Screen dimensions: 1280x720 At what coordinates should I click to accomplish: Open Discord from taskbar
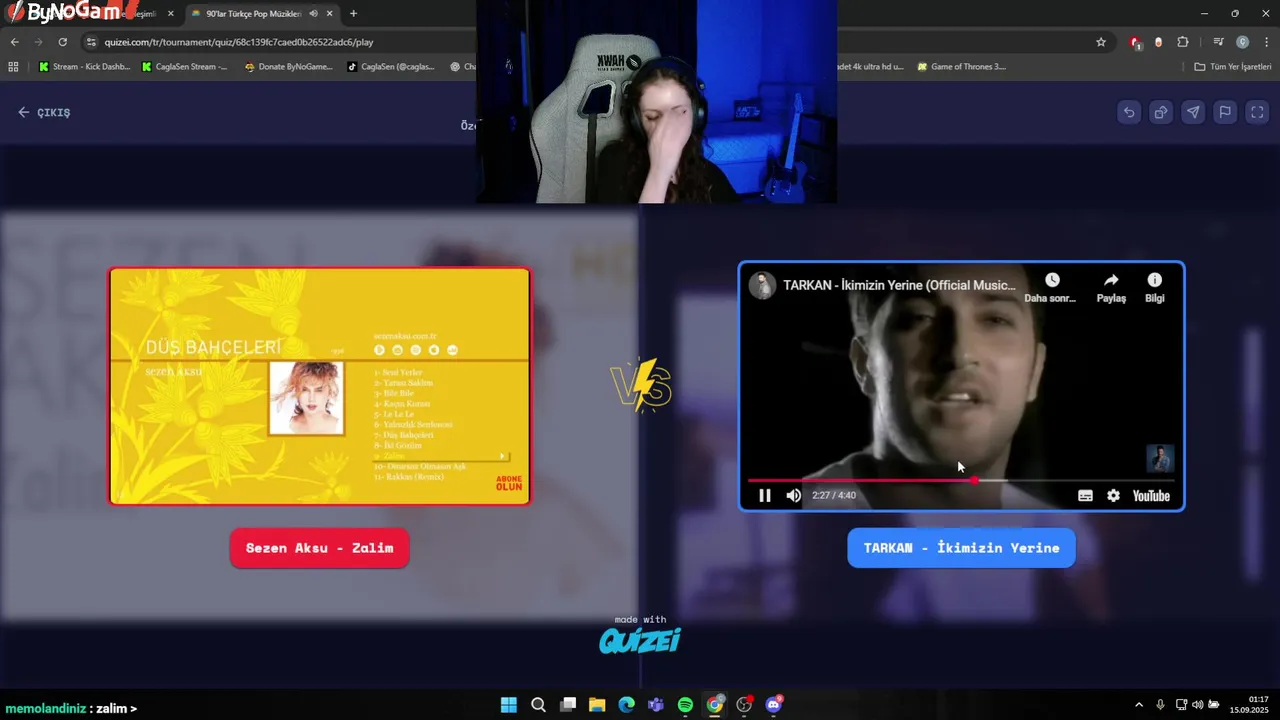[773, 705]
